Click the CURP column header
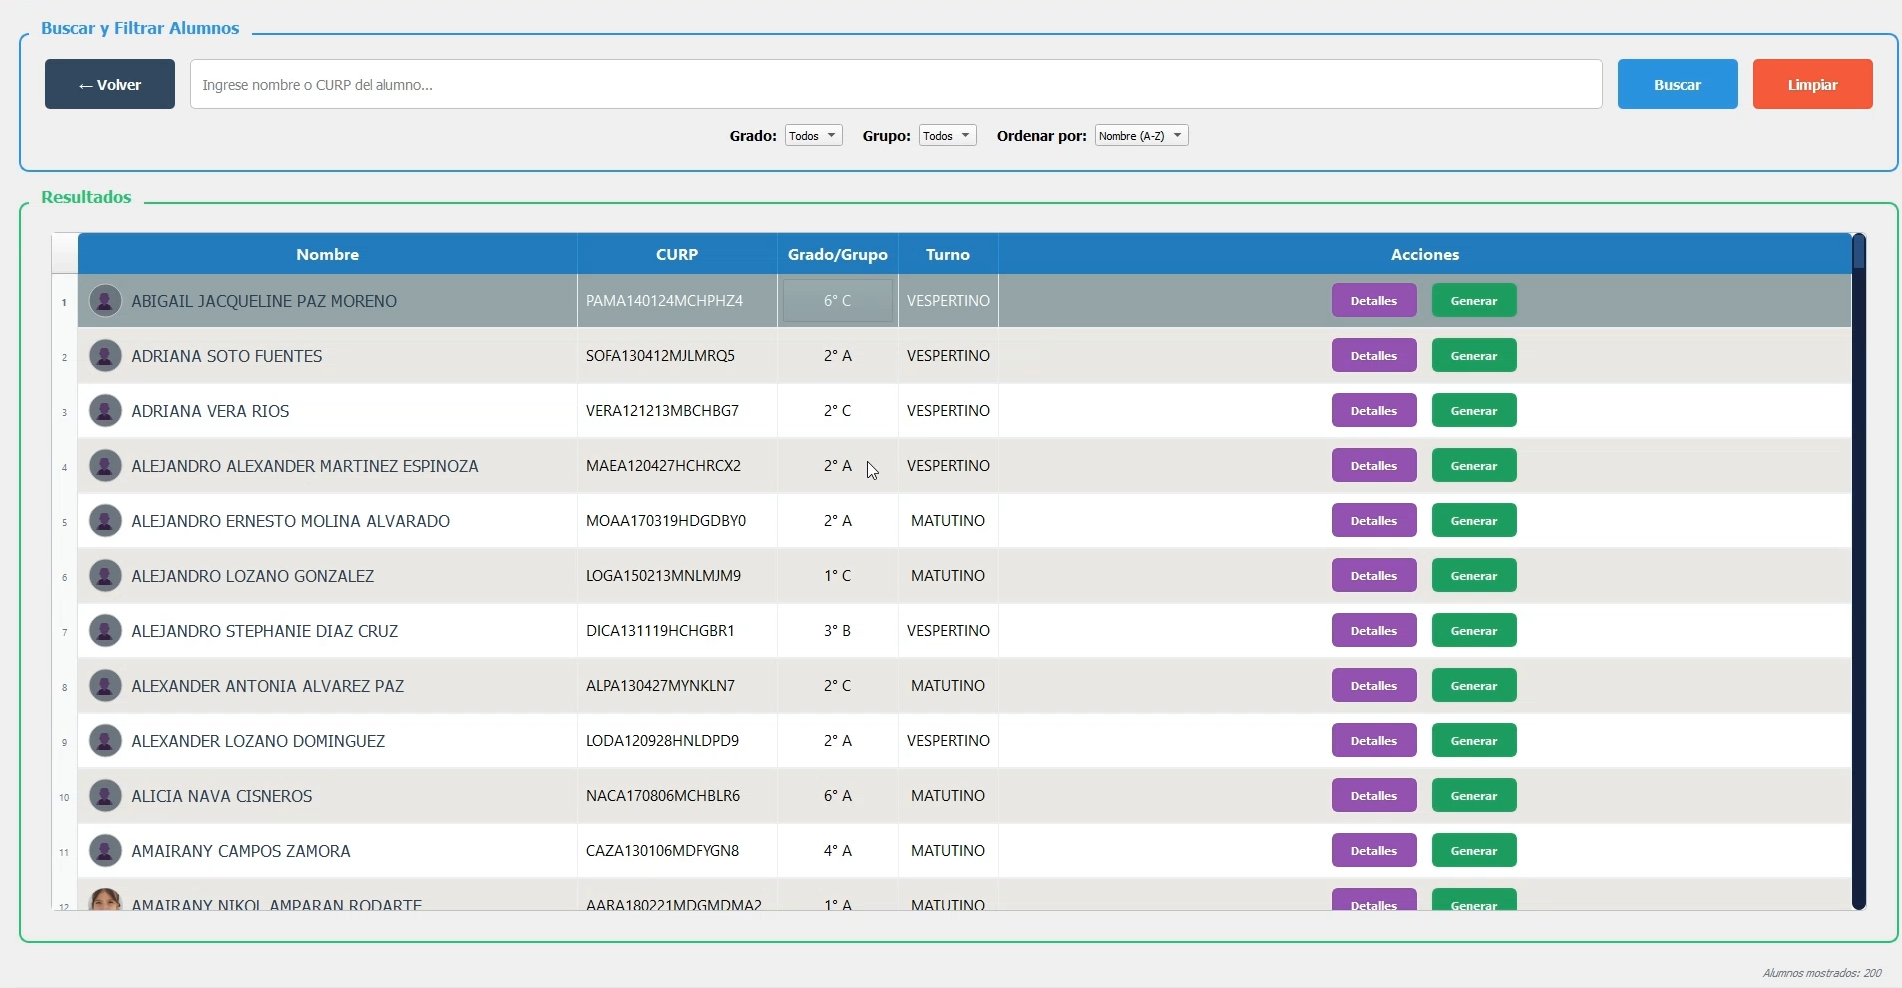 pos(677,254)
